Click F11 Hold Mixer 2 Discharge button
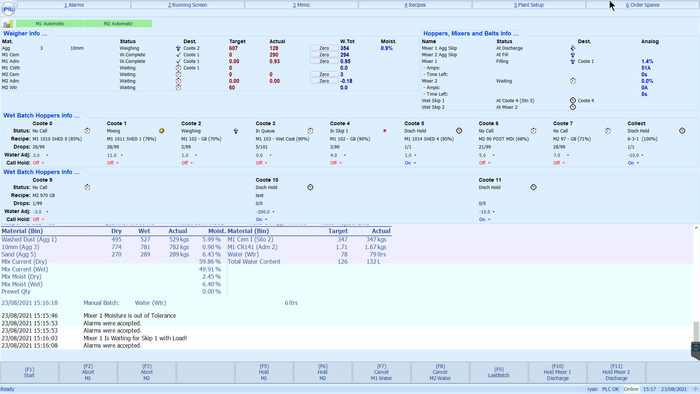Viewport: 700px width, 394px height. coord(616,372)
